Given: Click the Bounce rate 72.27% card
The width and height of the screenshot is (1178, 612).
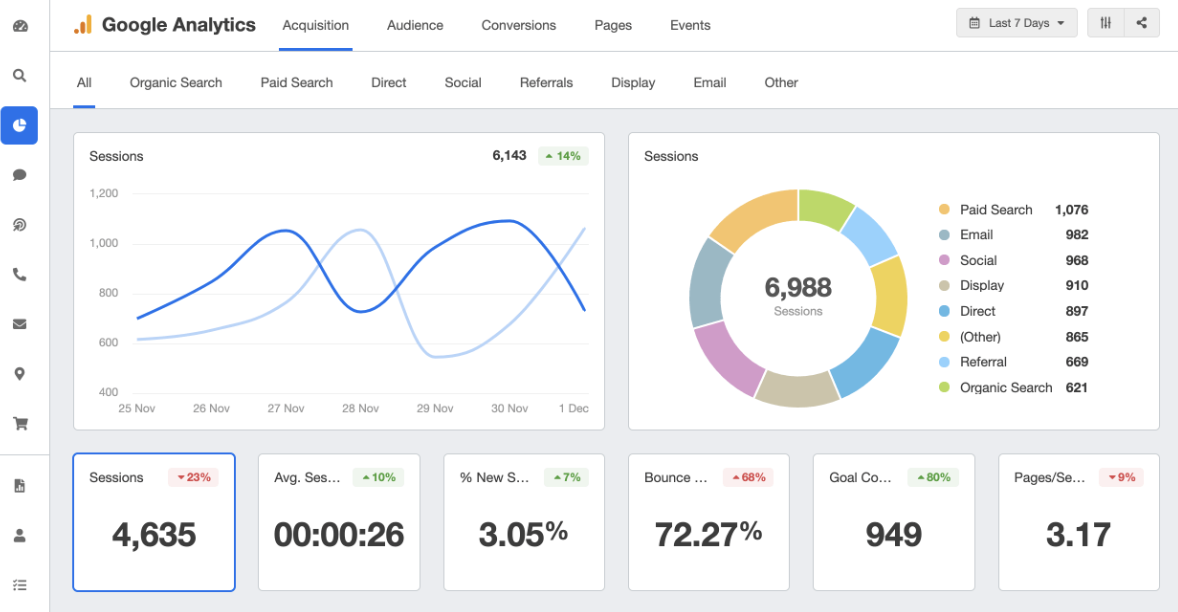Looking at the screenshot, I should click(x=708, y=522).
